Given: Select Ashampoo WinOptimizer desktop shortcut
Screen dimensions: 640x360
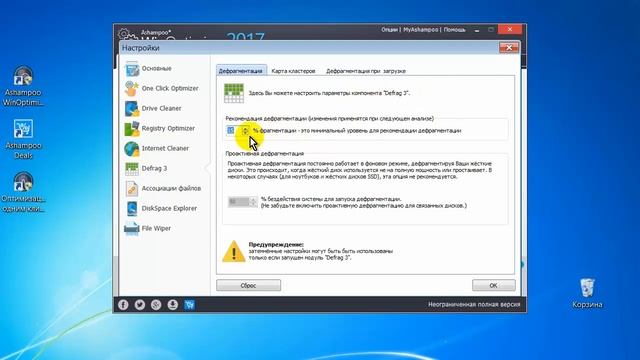Looking at the screenshot, I should 23,86.
